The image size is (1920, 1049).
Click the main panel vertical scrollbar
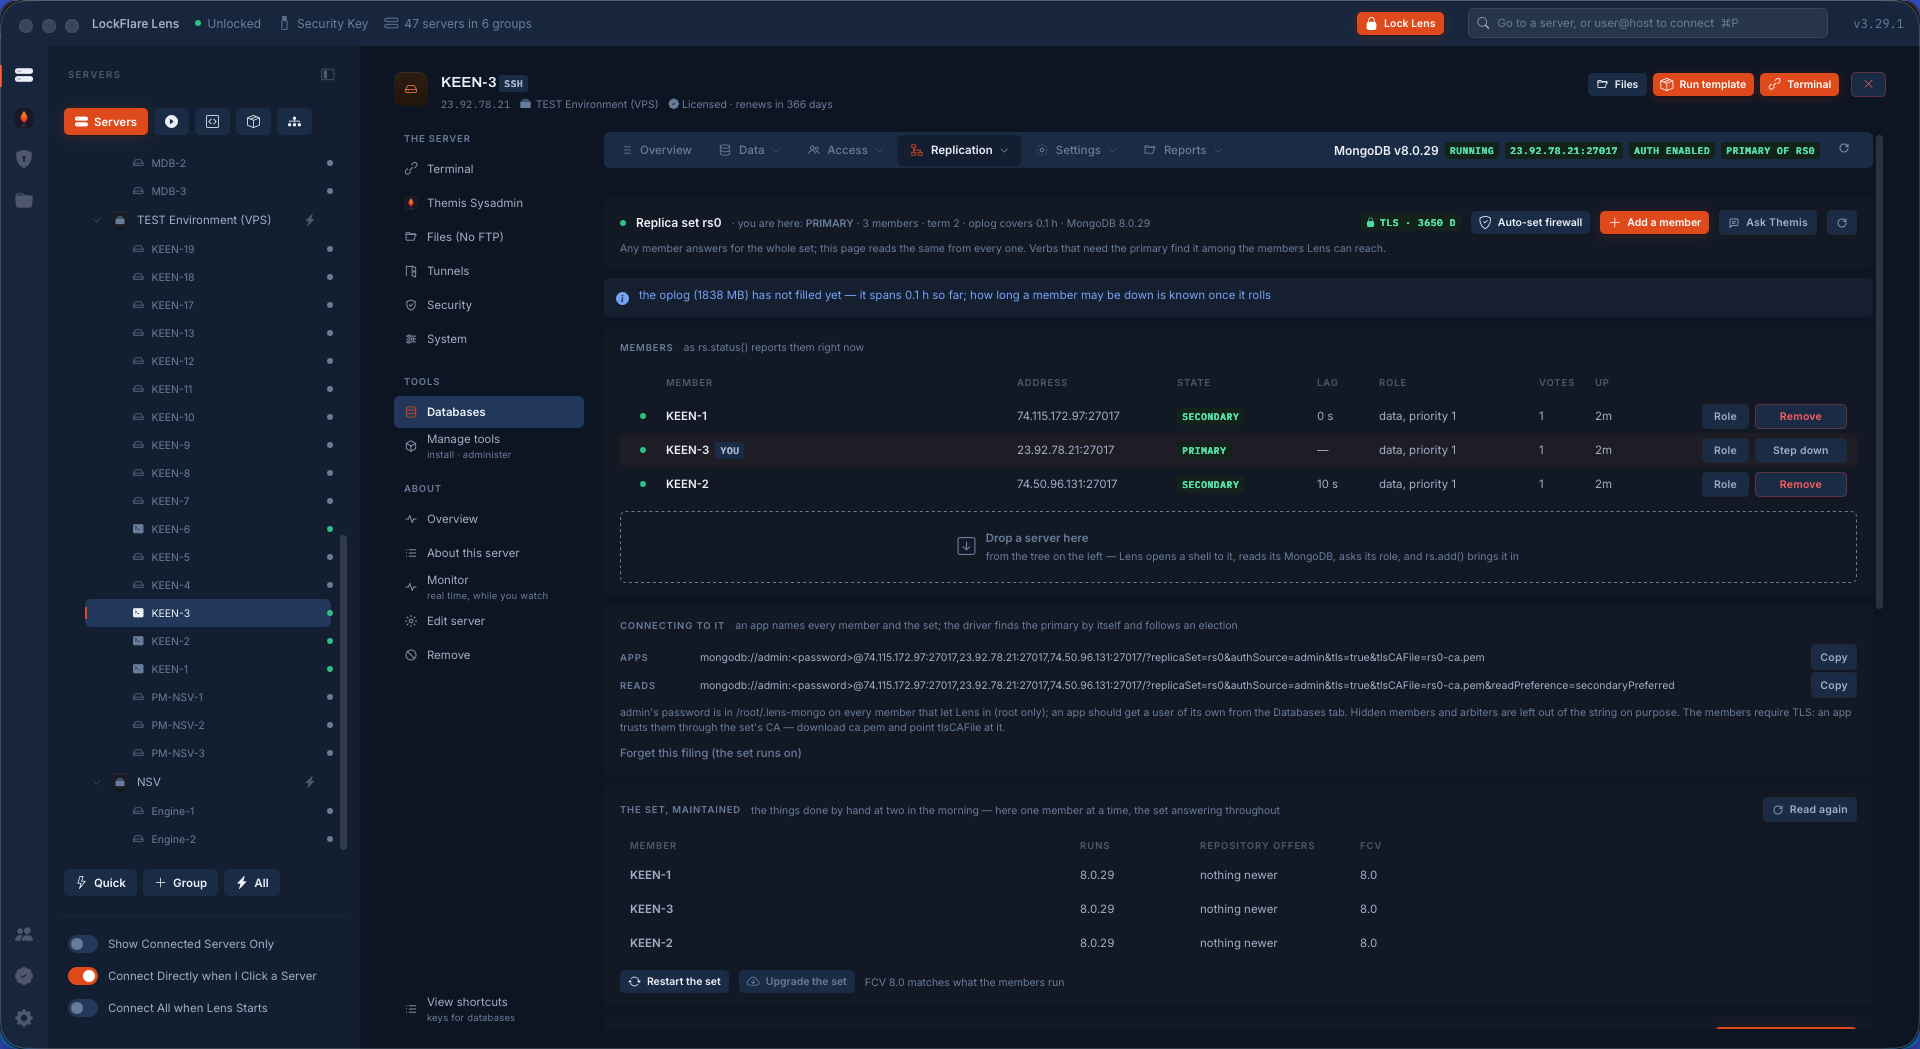[x=1879, y=372]
